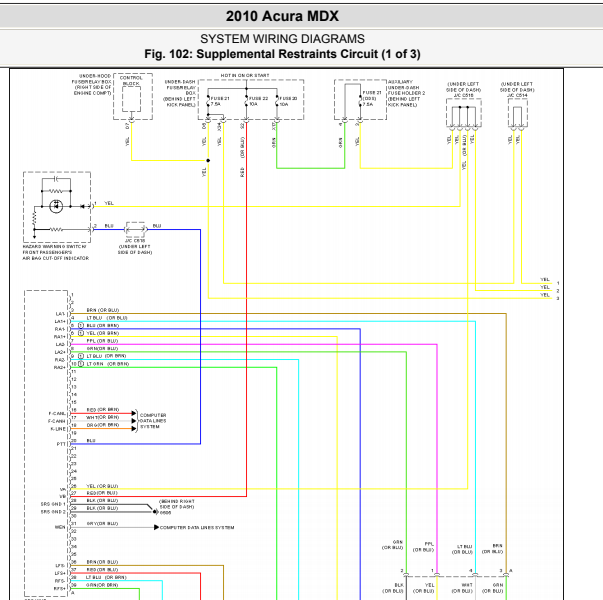Click the "LT BLU (OR BLU)" label at pin 4
The image size is (603, 600).
pos(107,318)
